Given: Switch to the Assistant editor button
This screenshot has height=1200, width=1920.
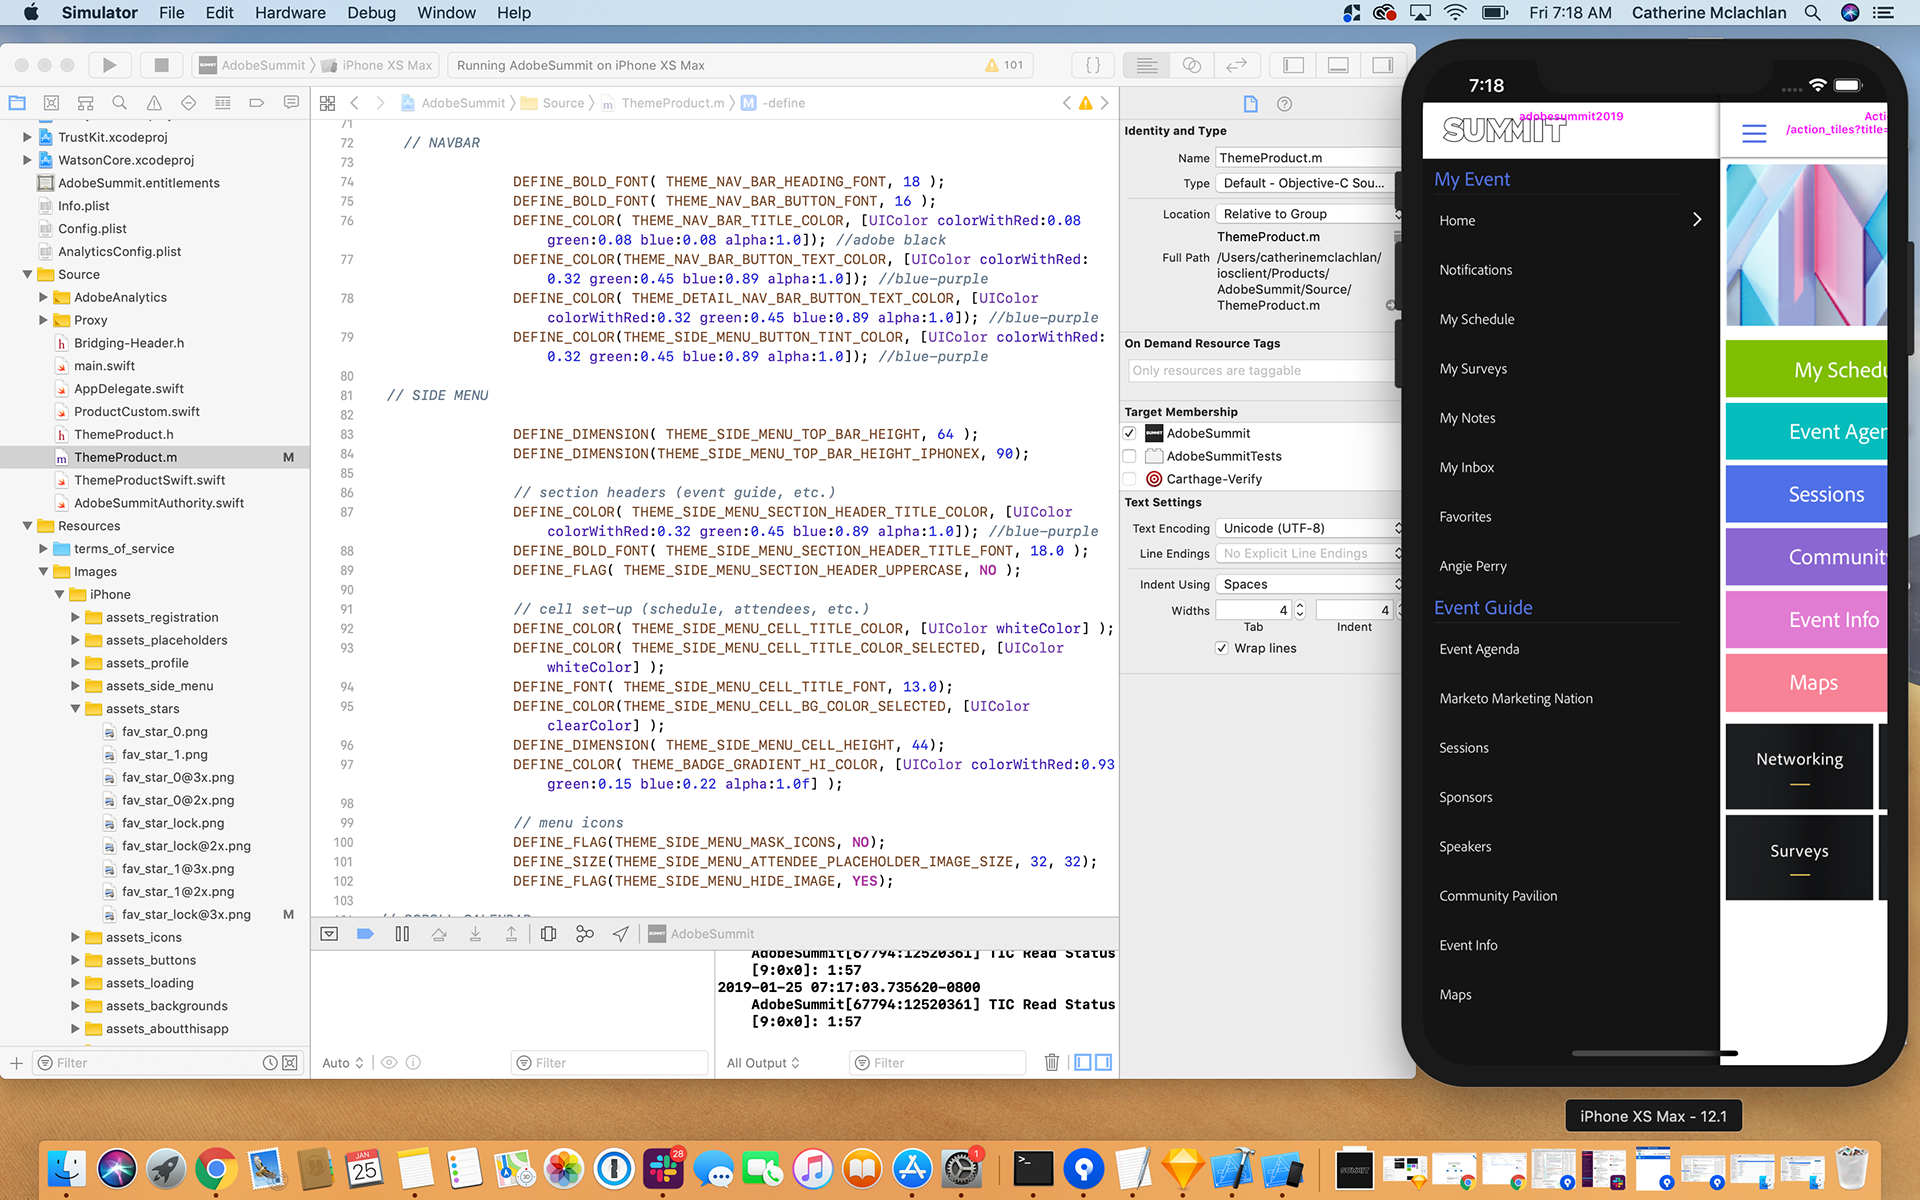Looking at the screenshot, I should pos(1191,65).
